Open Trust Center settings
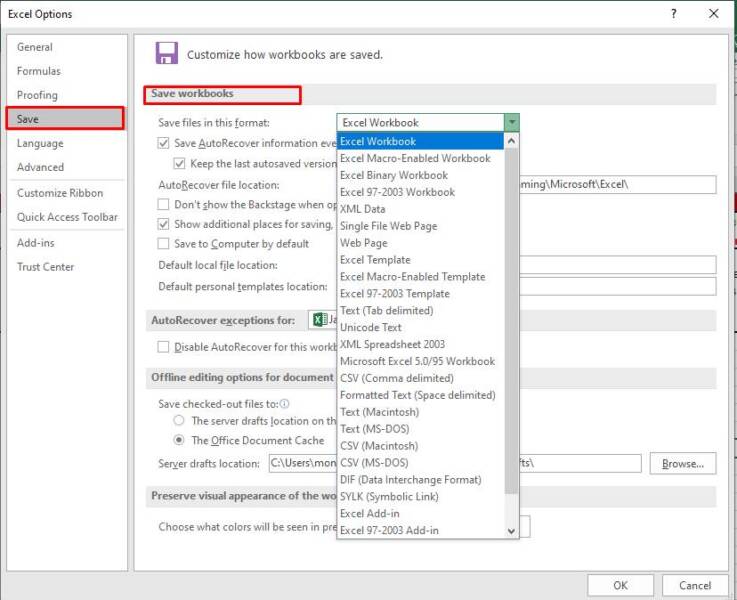Screen dimensions: 737x600 coord(66,267)
